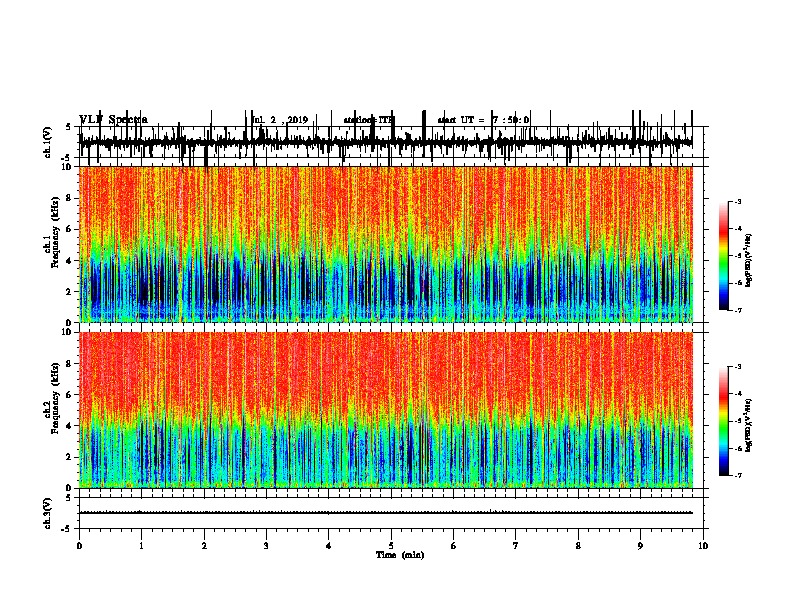The height and width of the screenshot is (612, 792).
Task: Select the date text 'Jul 2, 2019'
Action: [x=280, y=120]
